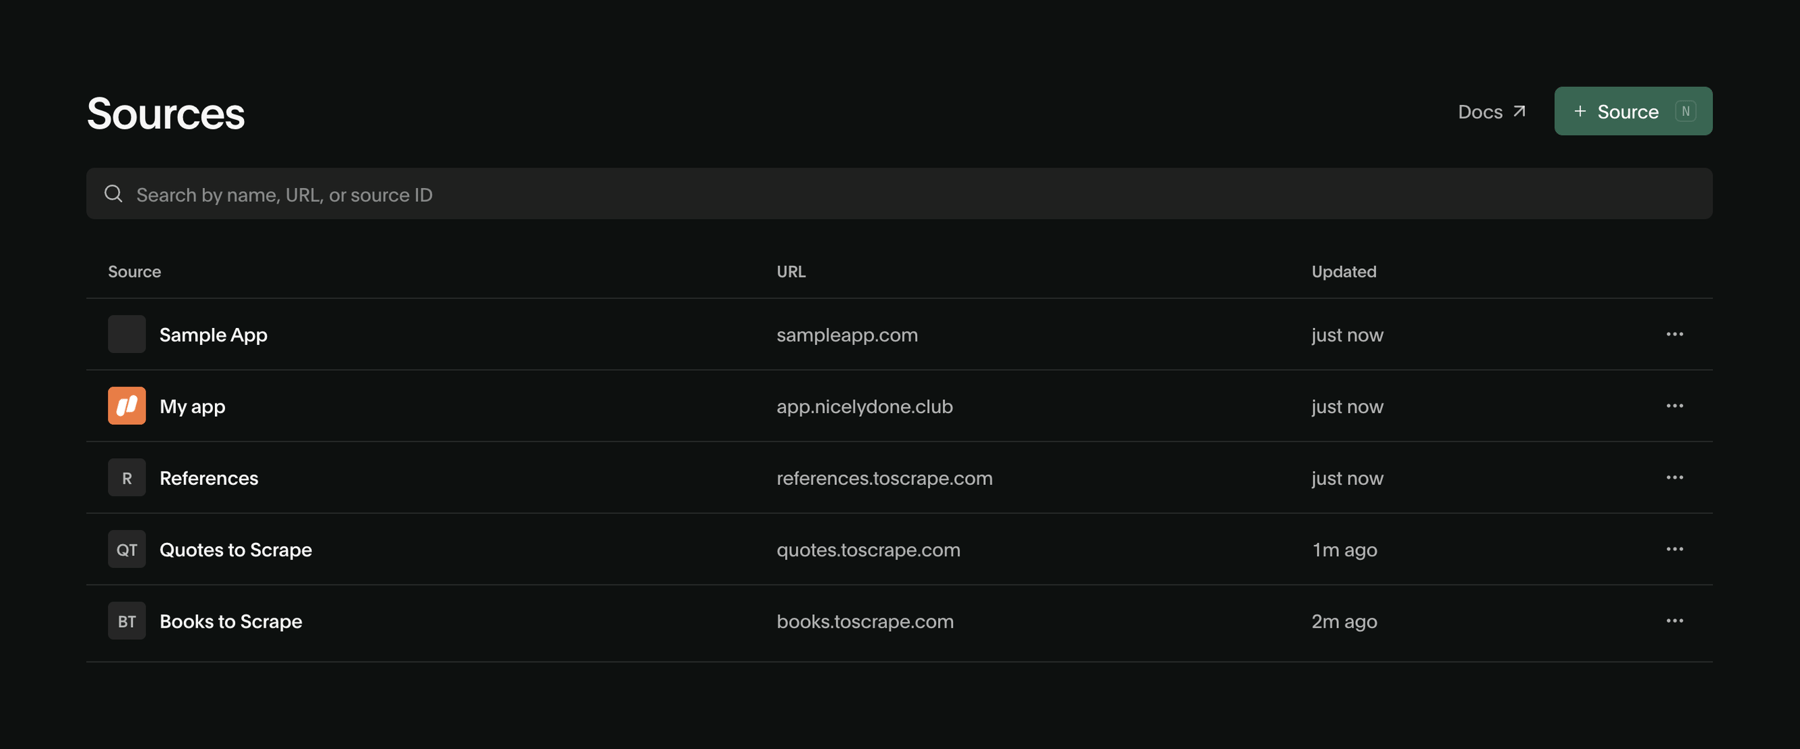Screen dimensions: 1800x749
Task: Open the ellipsis menu for Books to Scrape
Action: pos(1675,621)
